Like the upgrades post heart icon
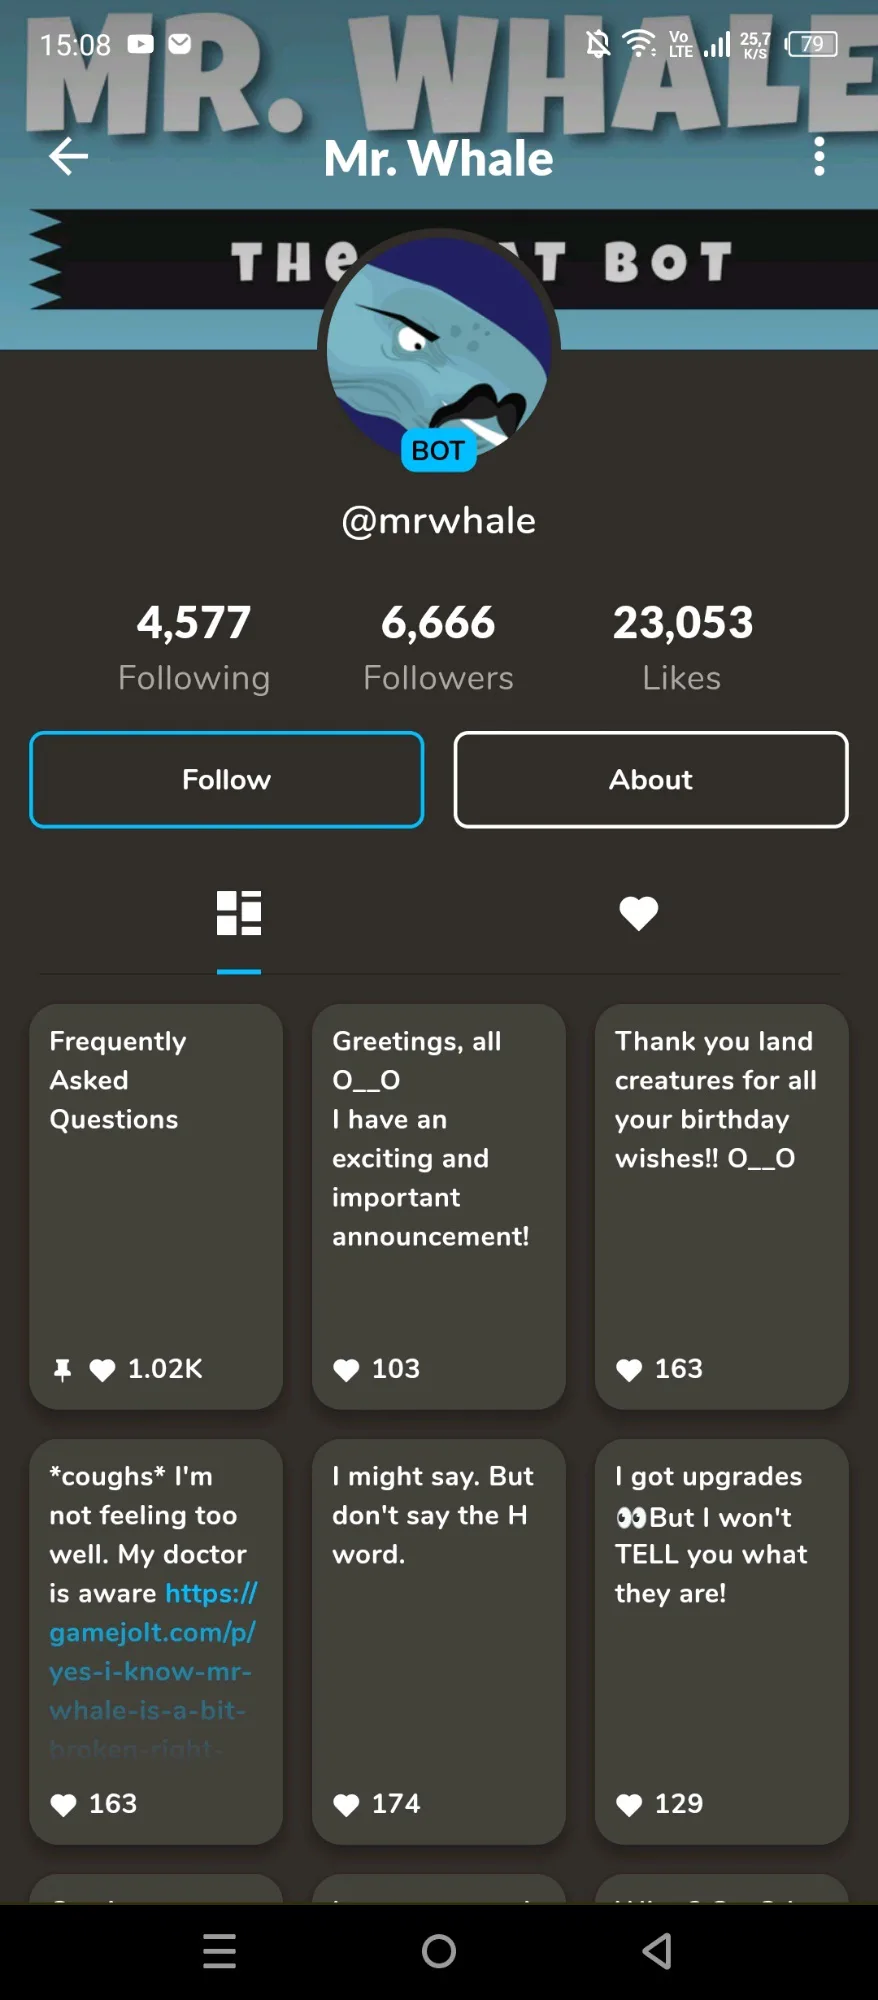The image size is (878, 2000). (x=629, y=1804)
